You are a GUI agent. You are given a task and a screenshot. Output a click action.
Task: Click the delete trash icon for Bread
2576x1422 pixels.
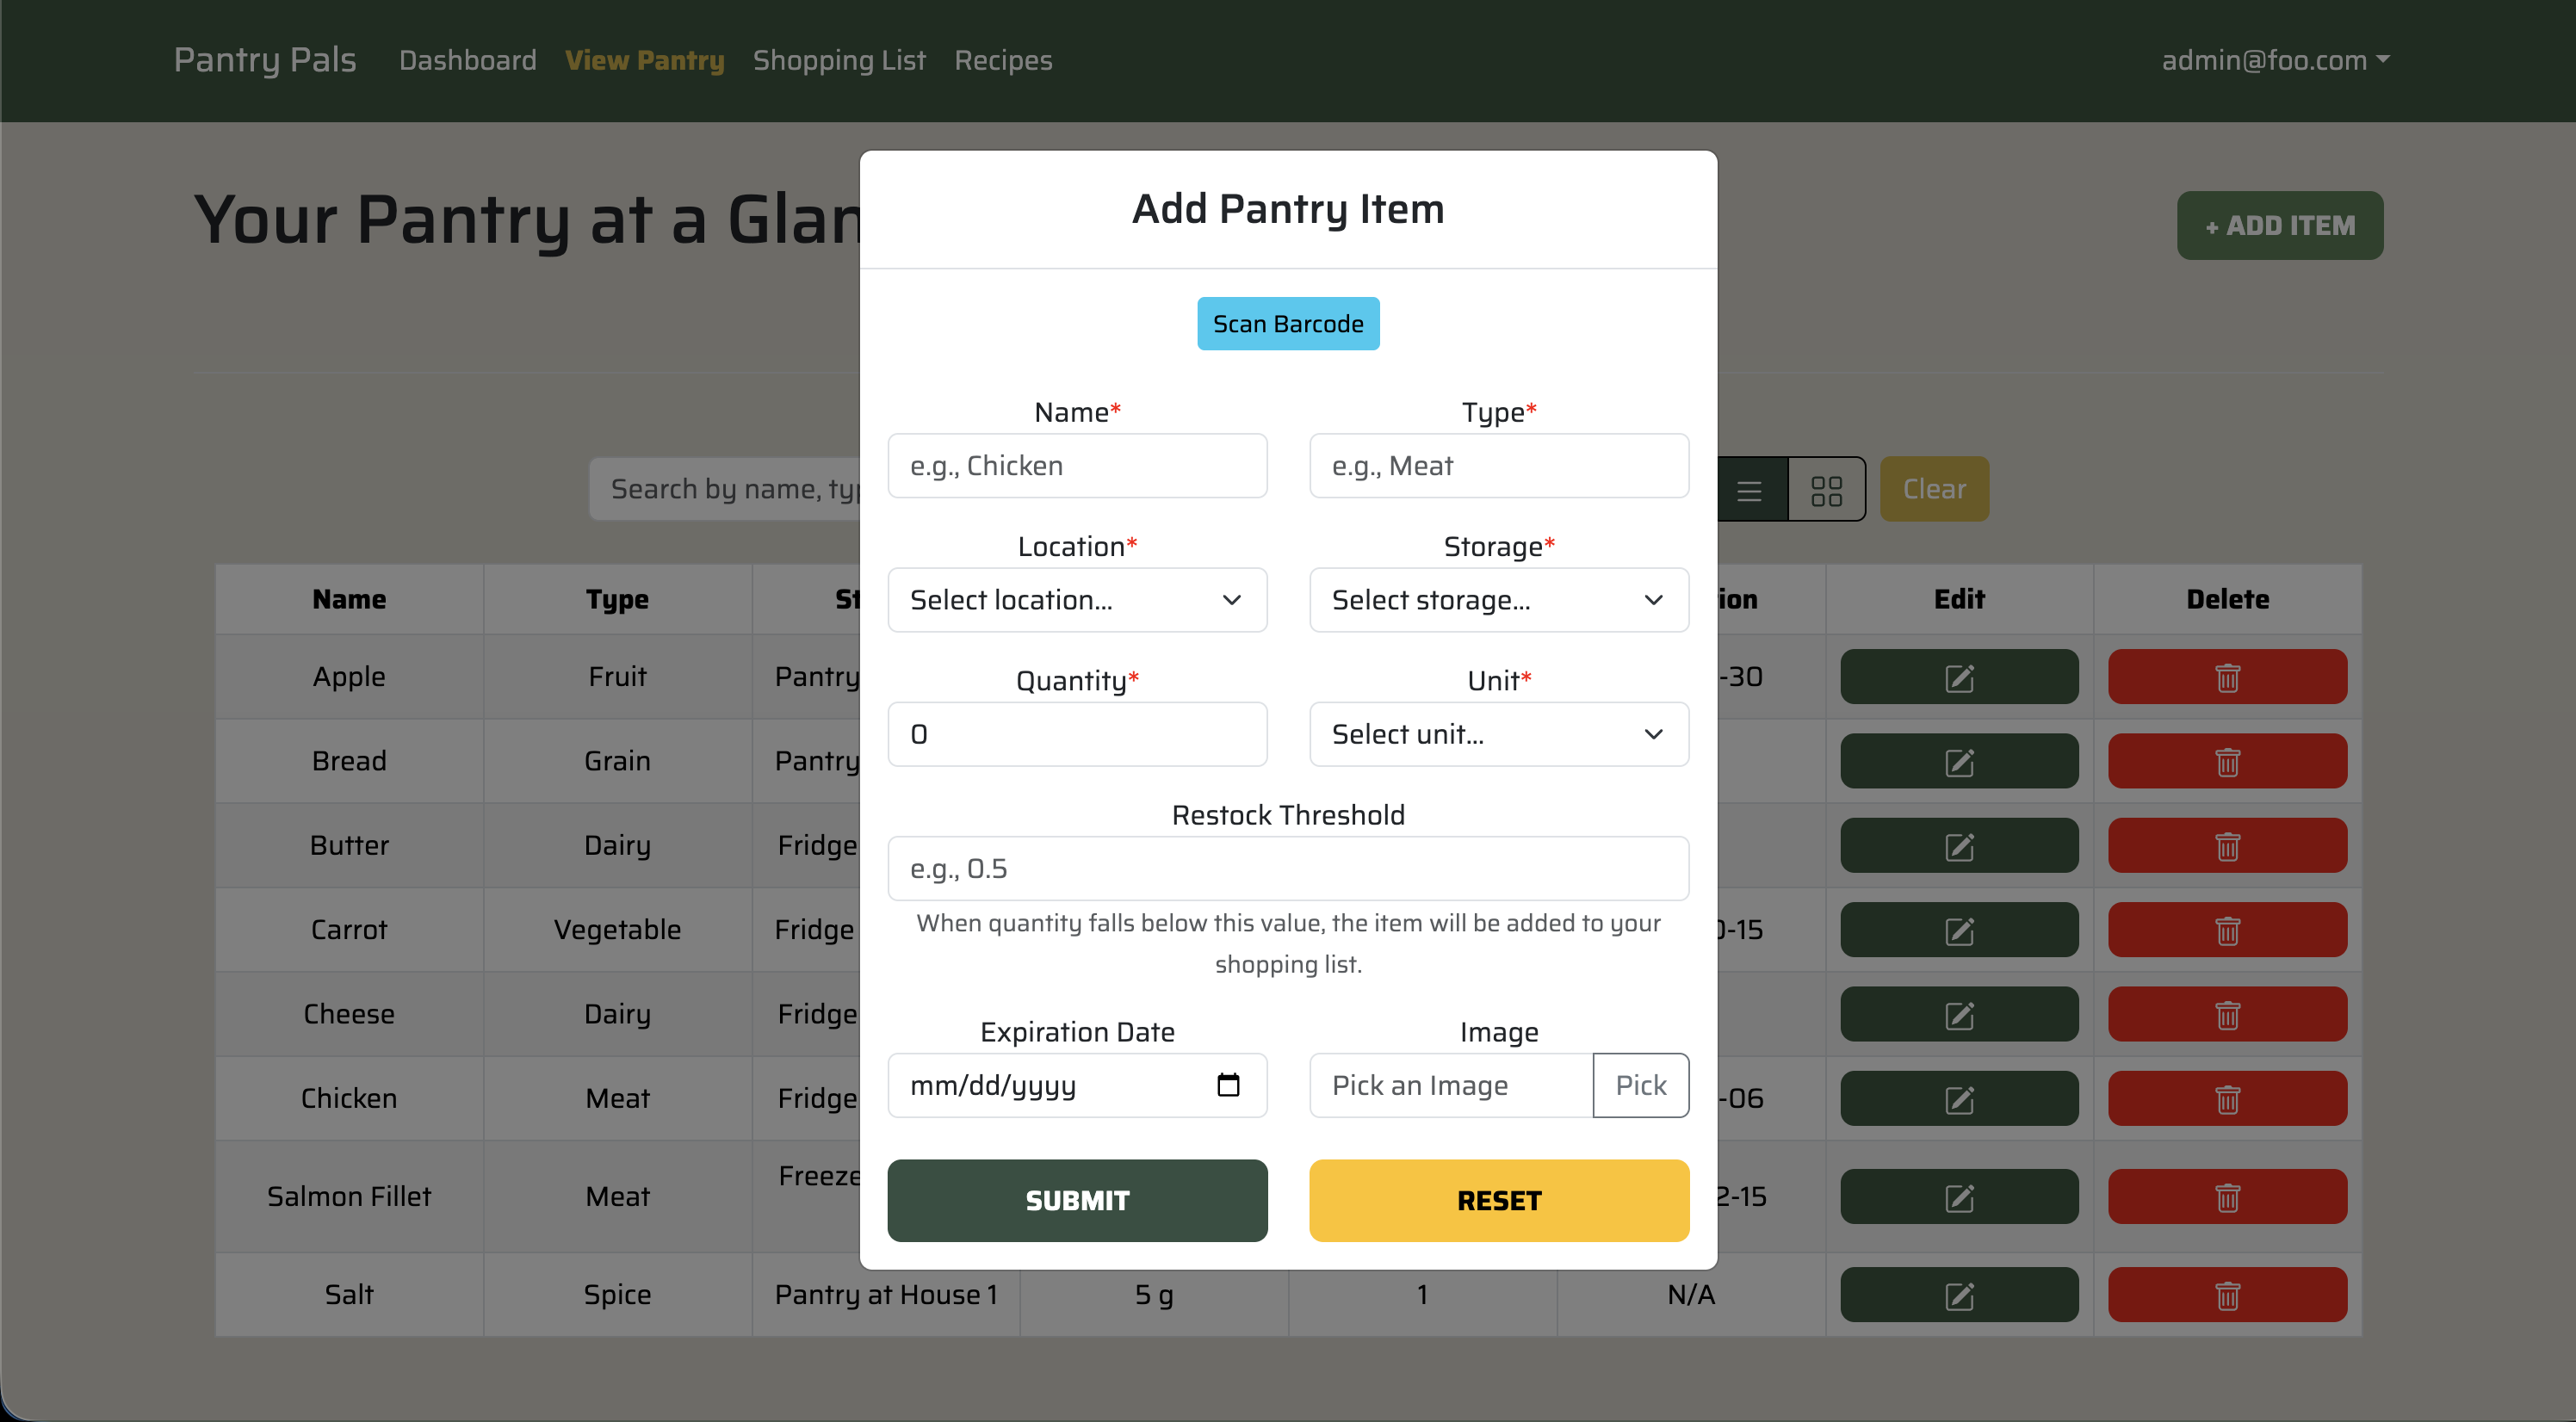pos(2226,761)
